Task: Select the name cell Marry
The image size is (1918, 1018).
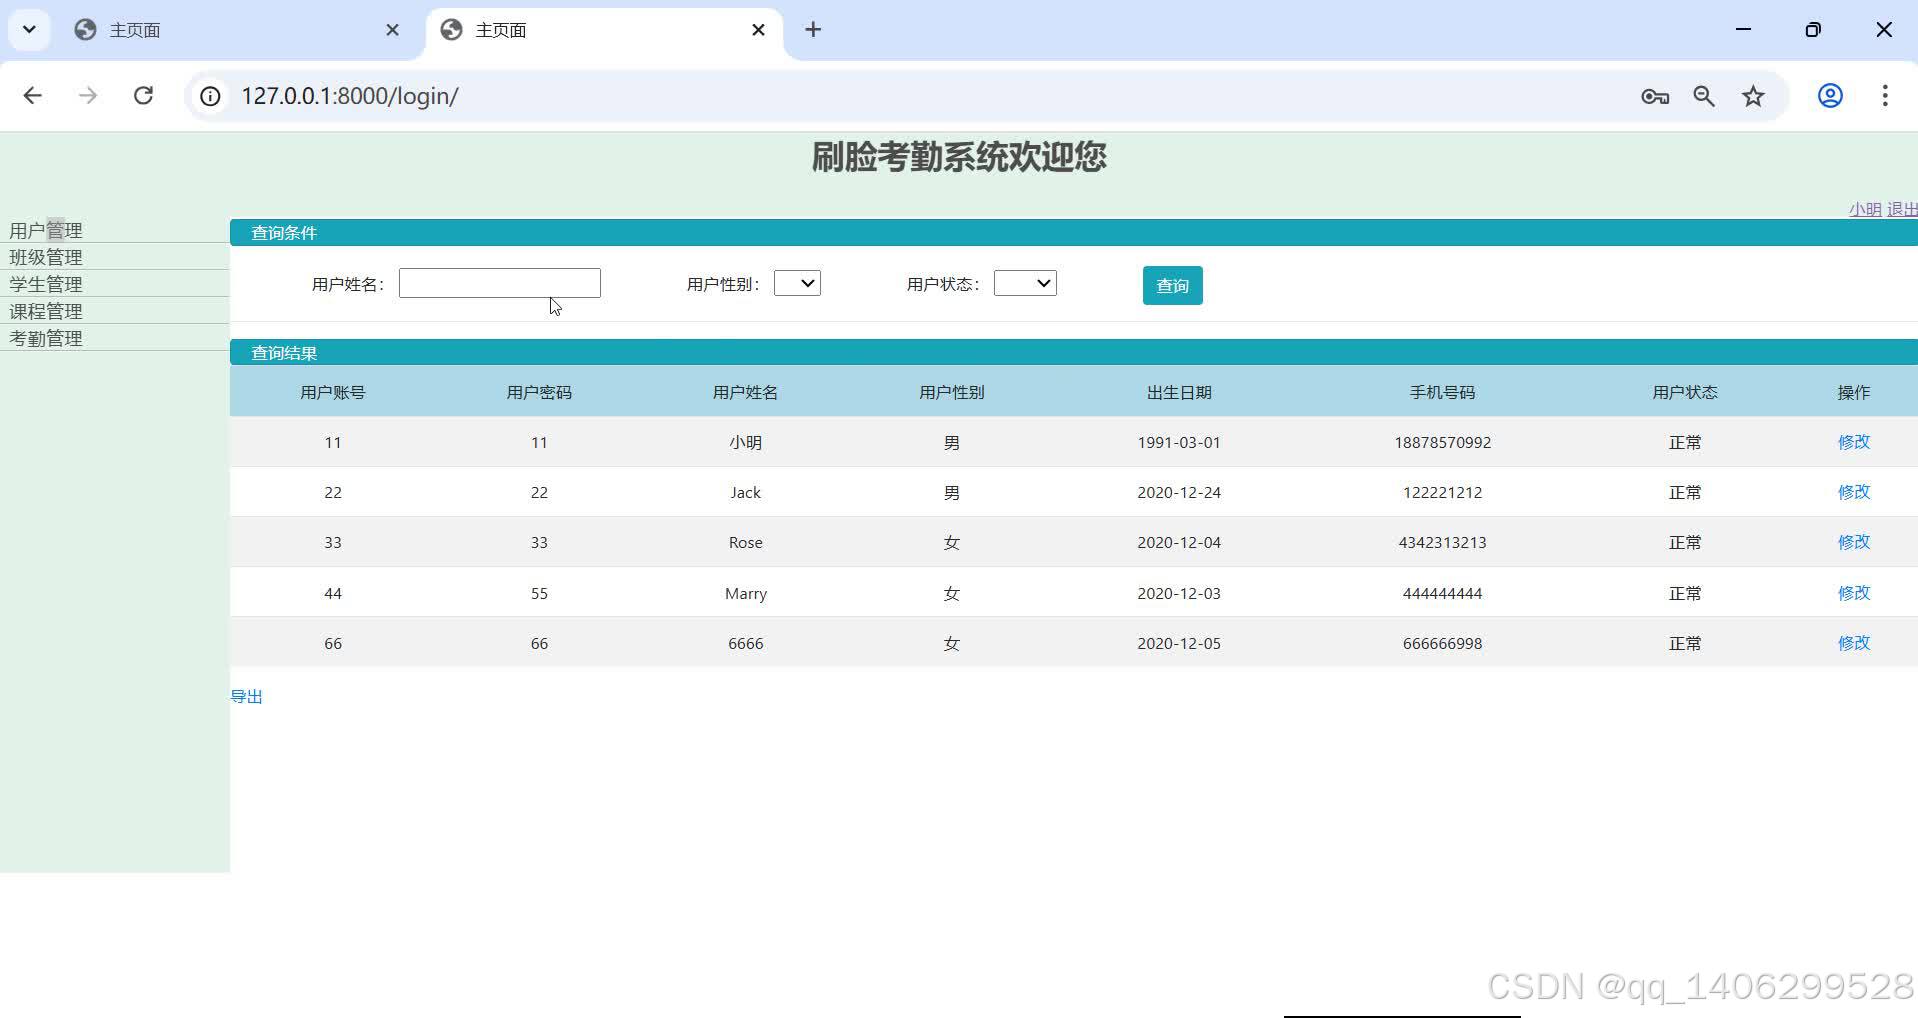Action: coord(745,593)
